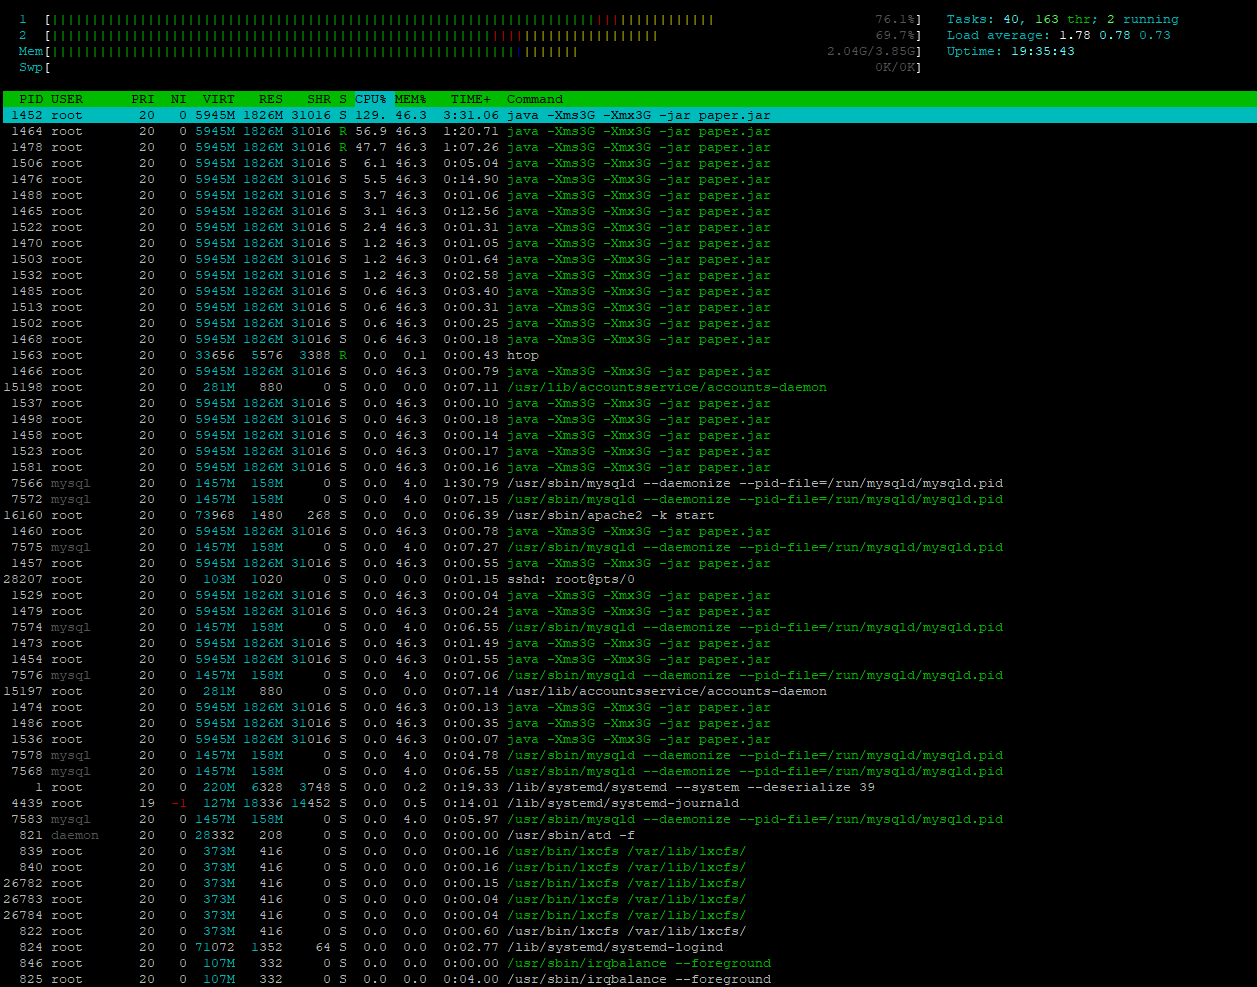1257x987 pixels.
Task: Select the systemd-journald process row
Action: point(622,803)
